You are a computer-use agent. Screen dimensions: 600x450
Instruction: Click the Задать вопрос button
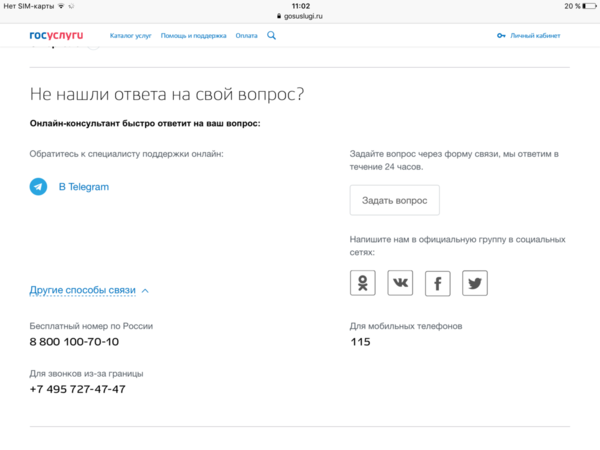click(395, 201)
